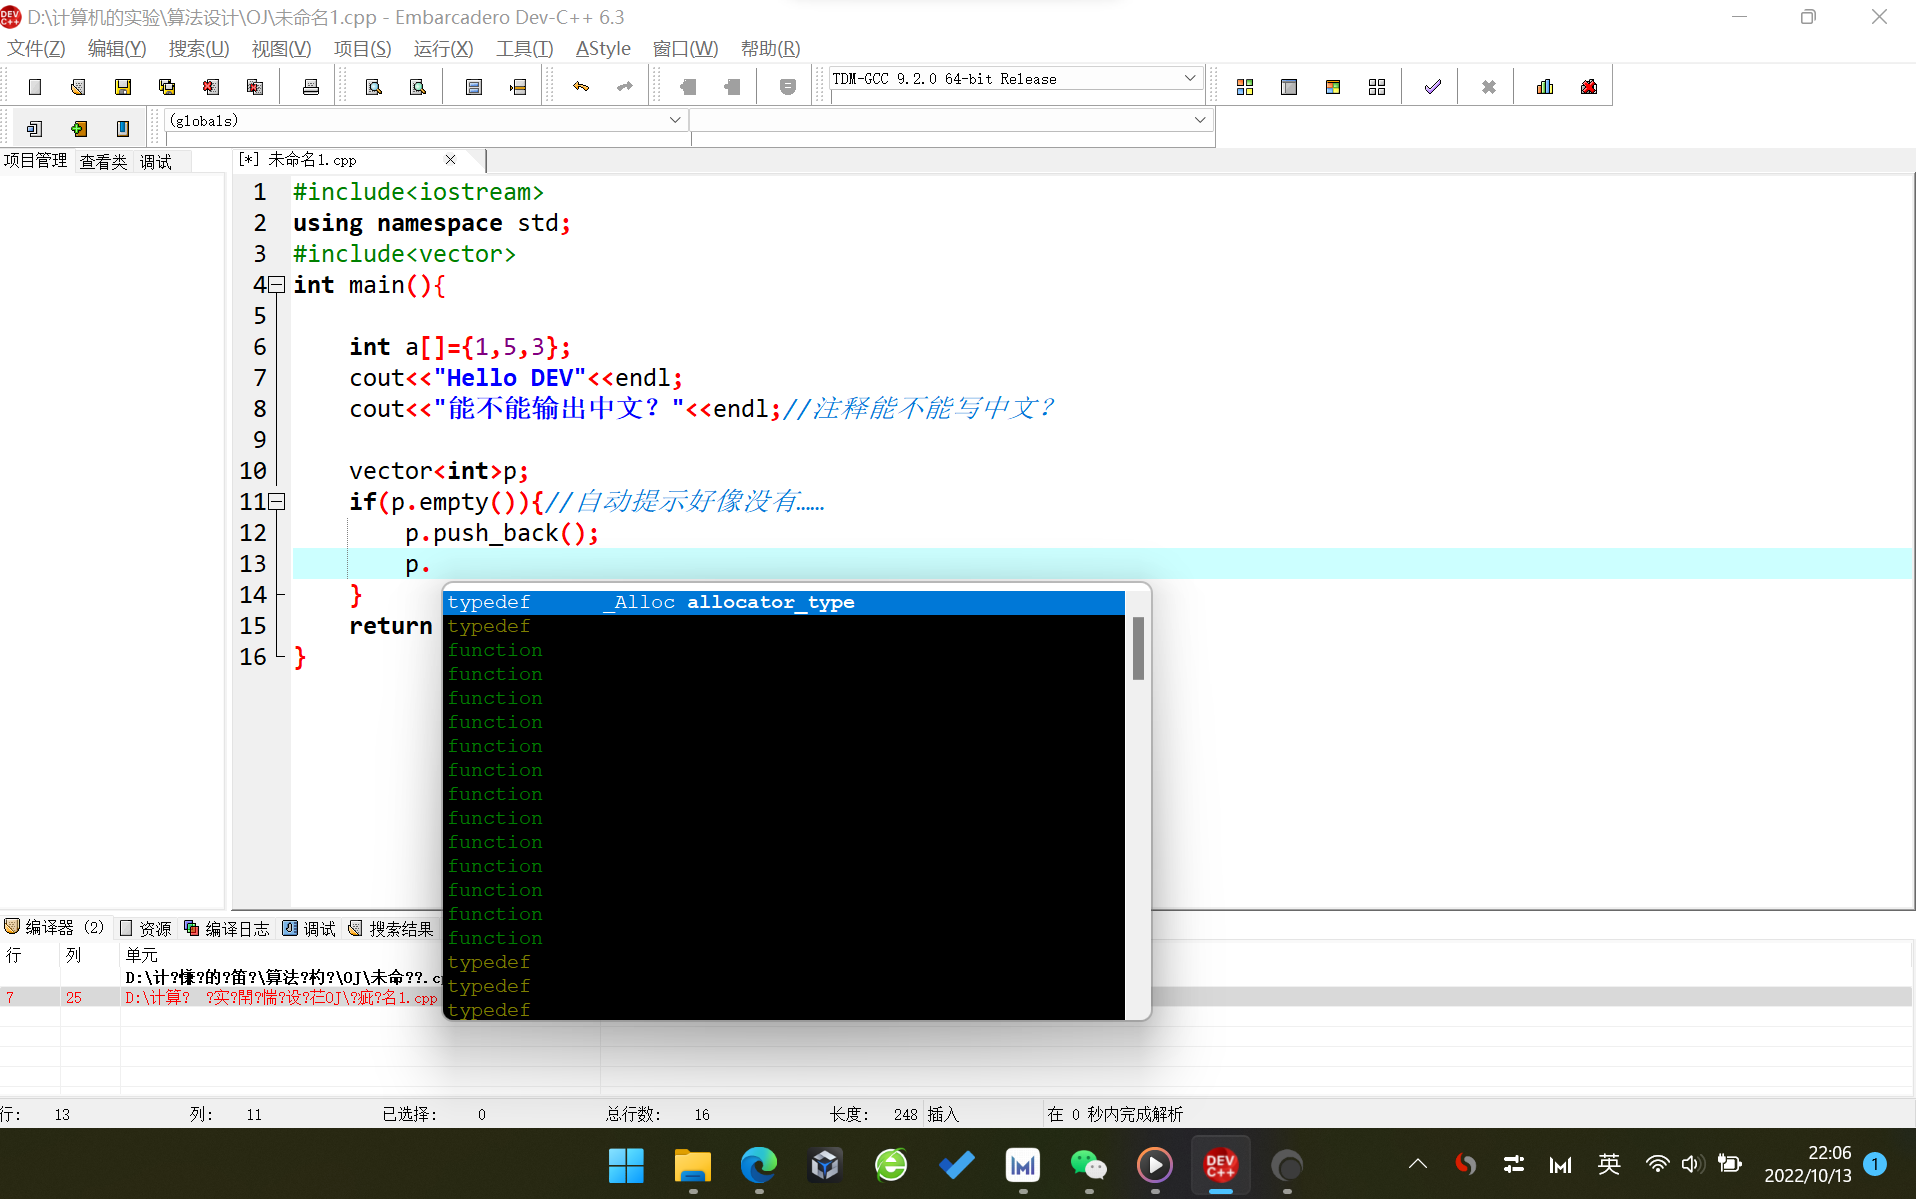This screenshot has height=1199, width=1916.
Task: Click the Goto Bookmark toolbar icon
Action: (x=123, y=128)
